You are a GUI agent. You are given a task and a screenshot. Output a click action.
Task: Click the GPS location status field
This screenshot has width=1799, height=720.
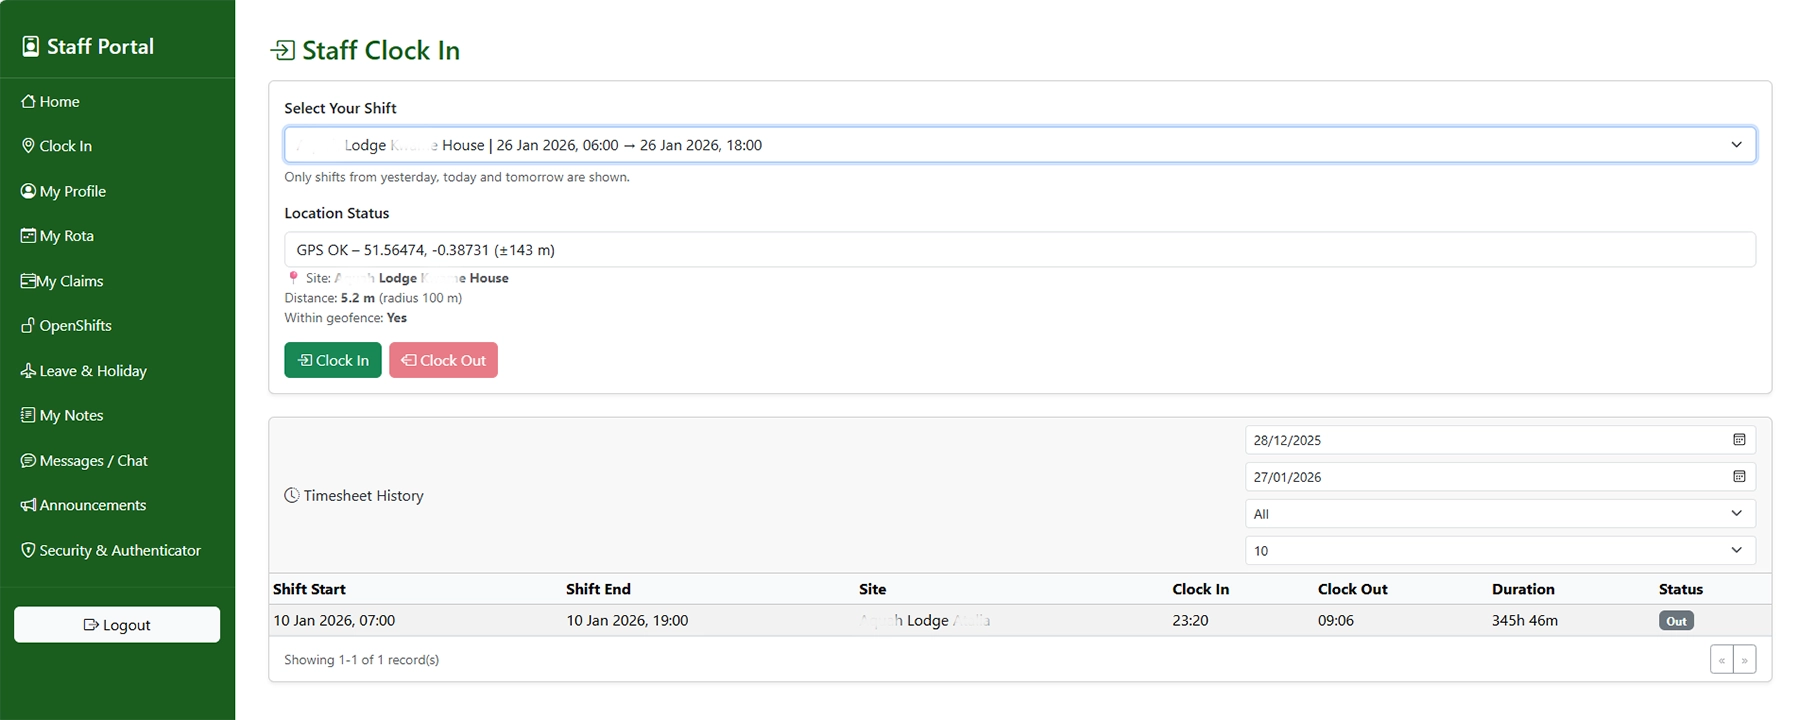(1018, 250)
